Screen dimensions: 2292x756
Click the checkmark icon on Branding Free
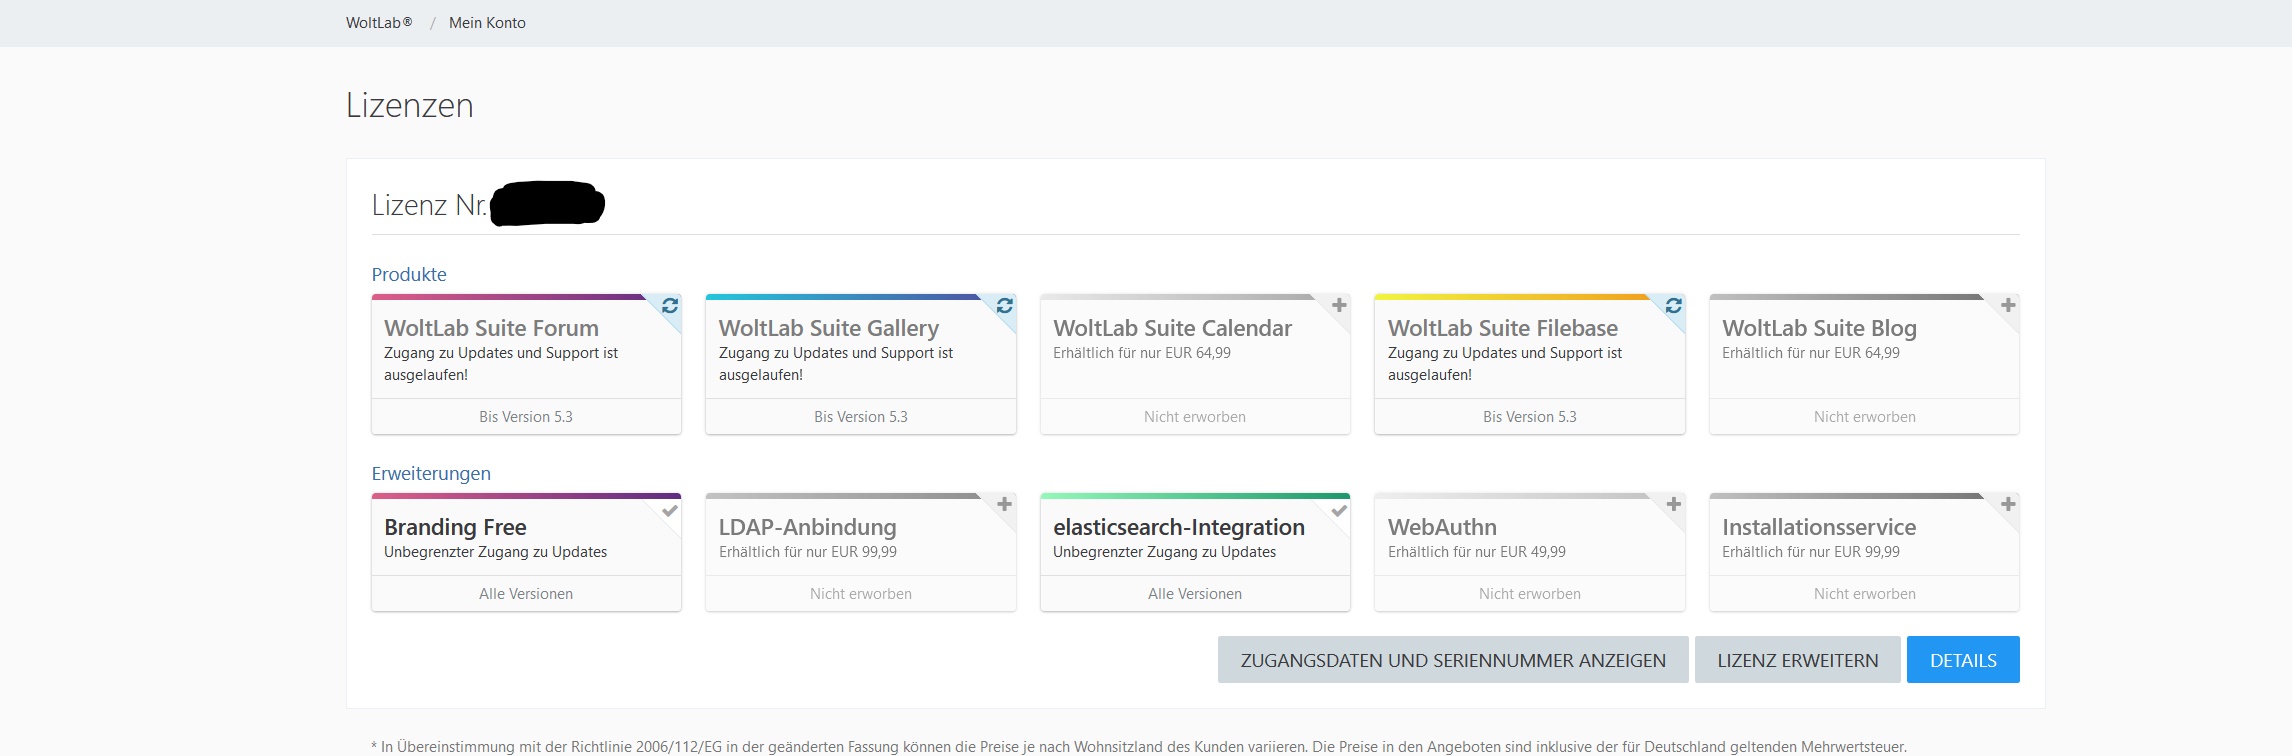(x=670, y=511)
